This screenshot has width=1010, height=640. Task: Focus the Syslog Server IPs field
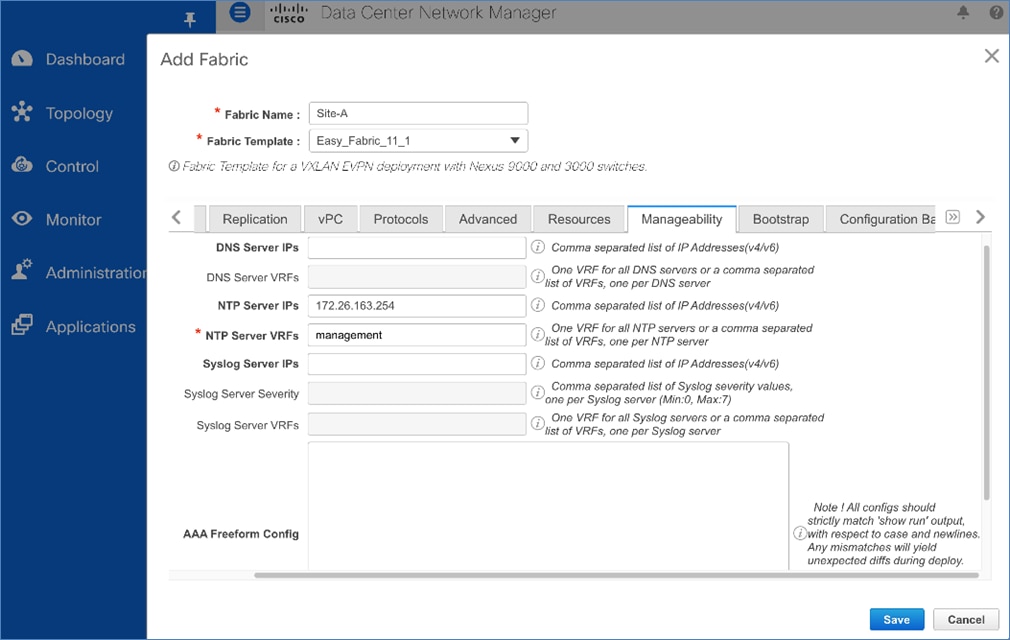tap(417, 364)
